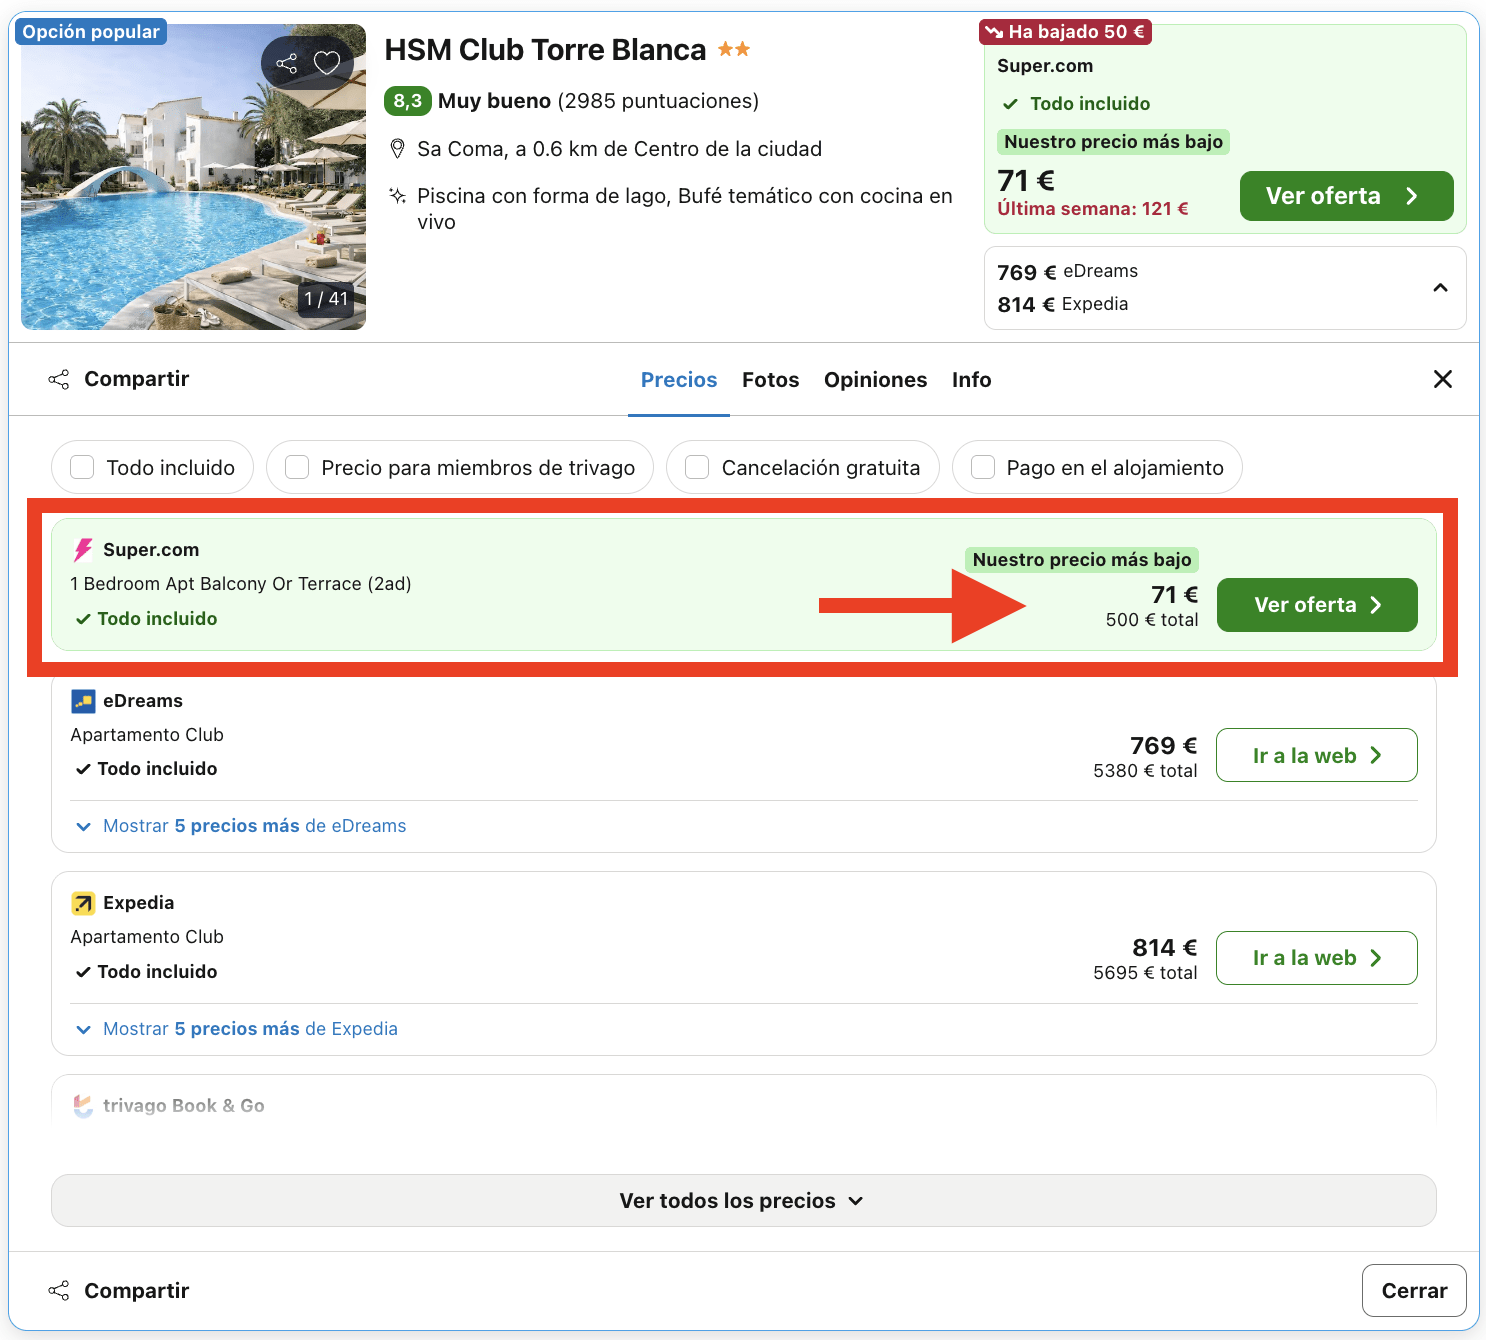Click Ver oferta for the Super.com deal

click(1316, 605)
